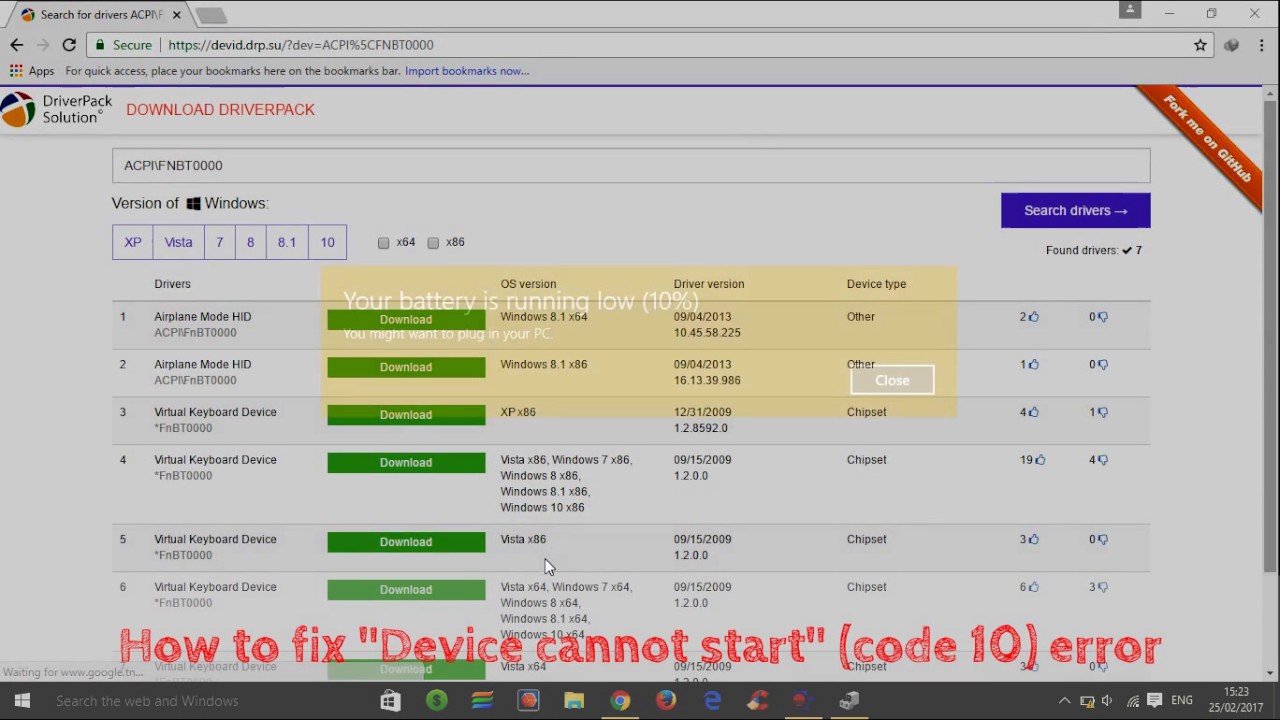Open Firefox from the taskbar
Screen dimensions: 1280x720
click(x=666, y=701)
